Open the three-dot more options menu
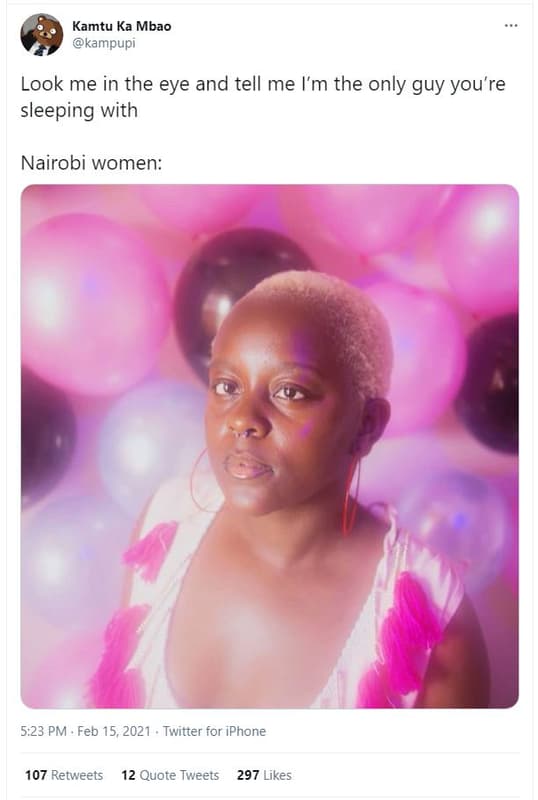The image size is (538, 800). tap(510, 26)
